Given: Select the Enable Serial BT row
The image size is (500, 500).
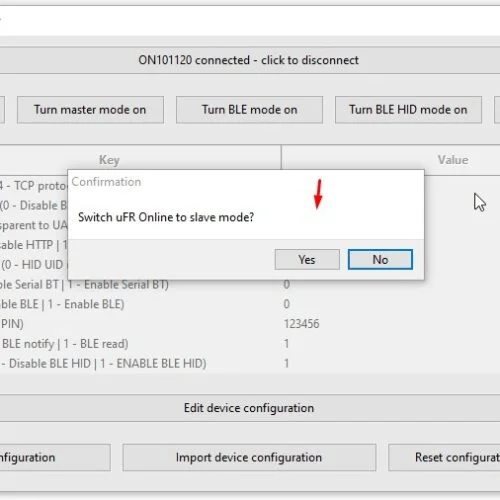Looking at the screenshot, I should (x=250, y=284).
